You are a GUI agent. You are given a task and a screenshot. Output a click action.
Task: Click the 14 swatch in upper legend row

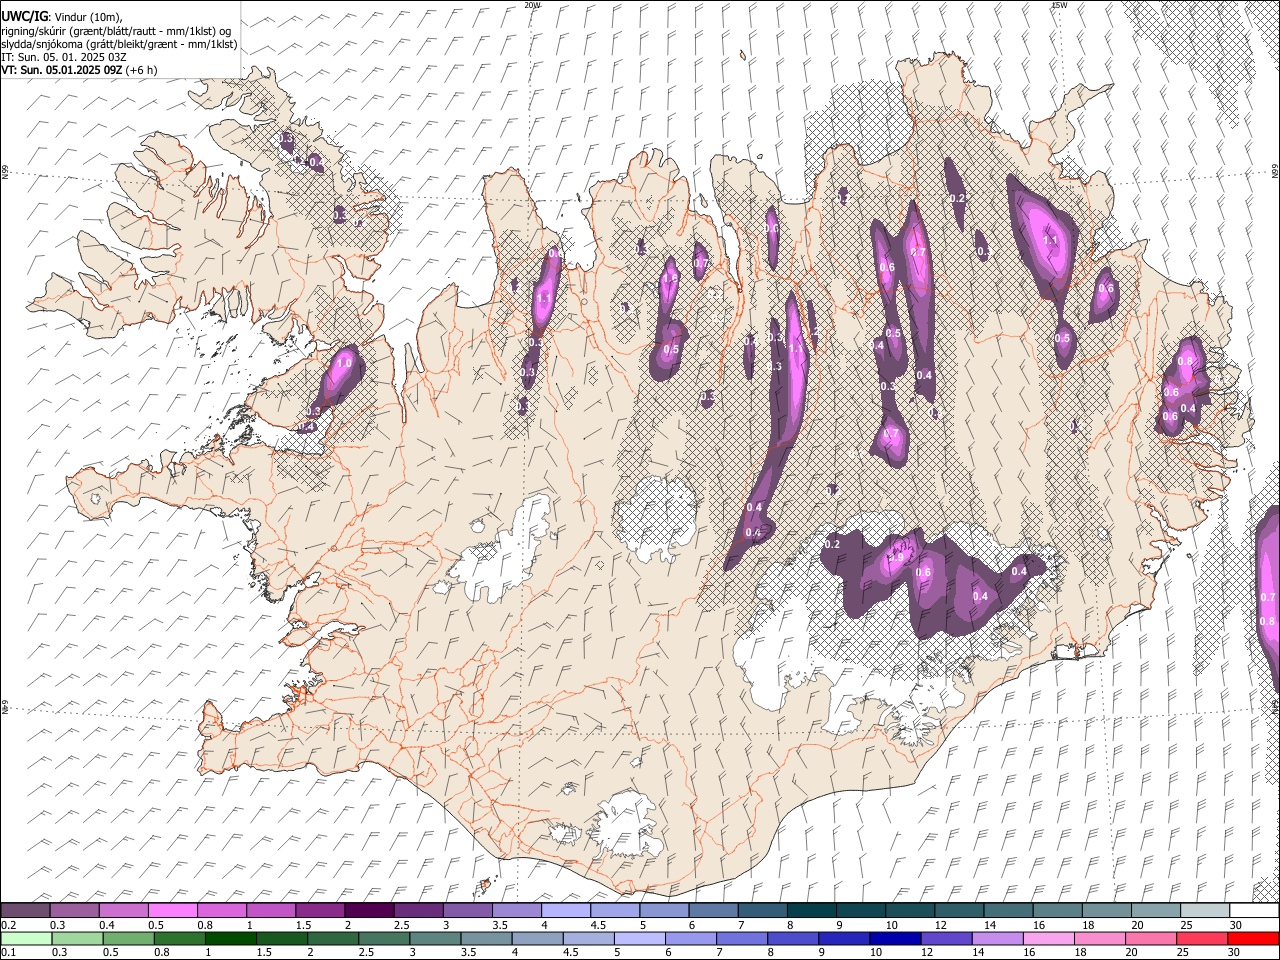1008,910
